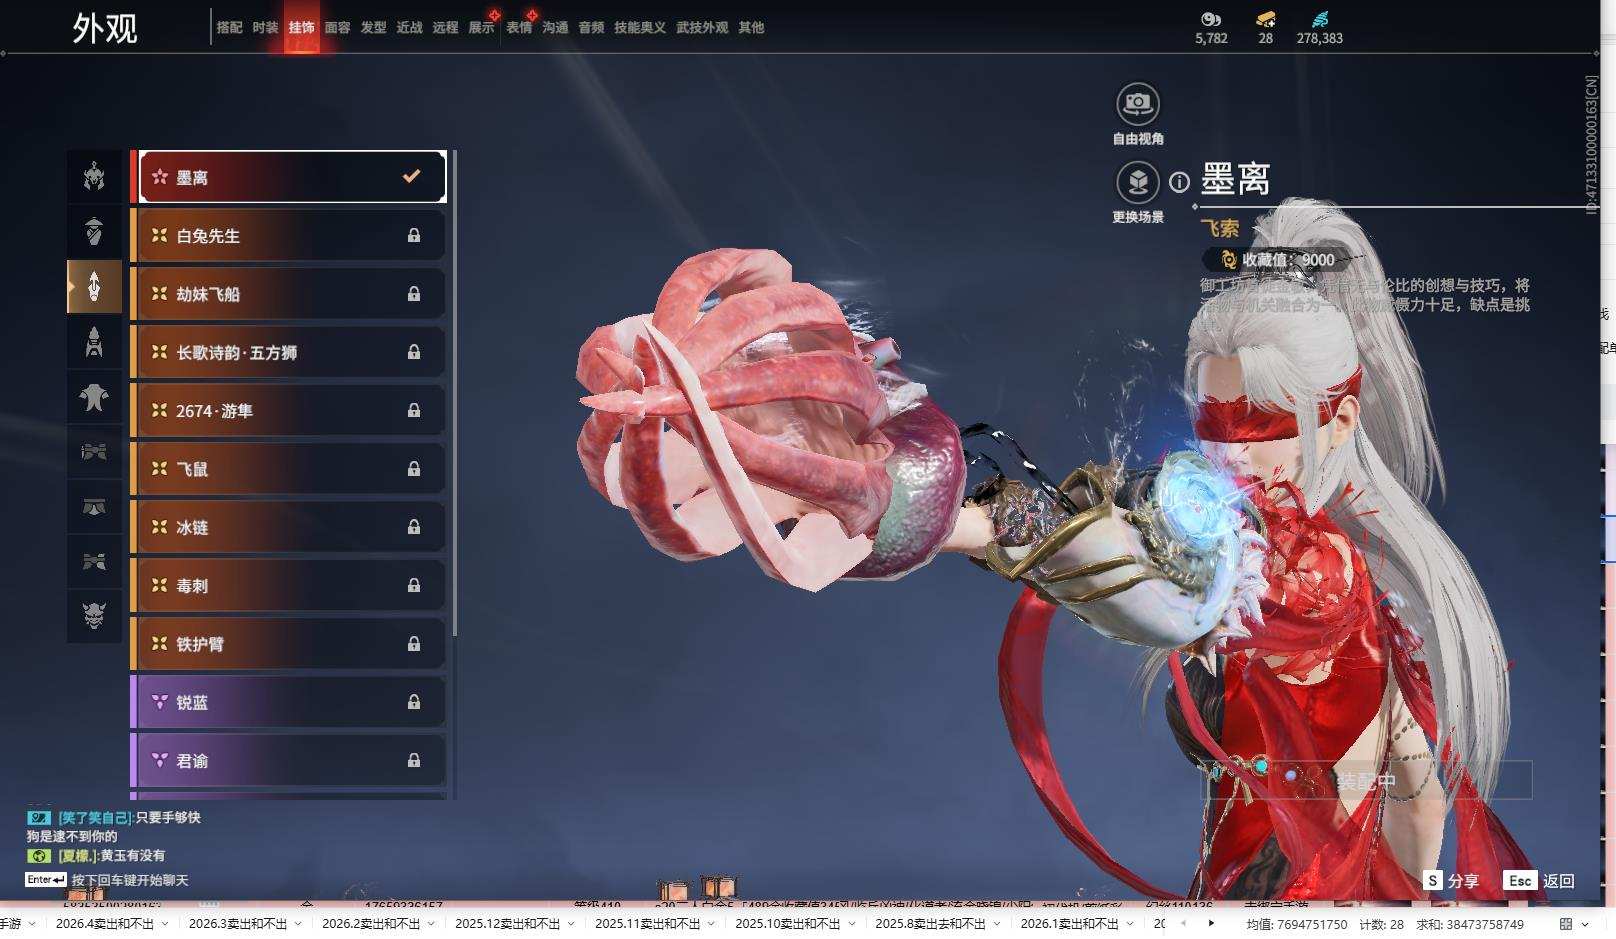Open dropdown on 2026.3卖出和不出 sheet tab

pos(296,924)
